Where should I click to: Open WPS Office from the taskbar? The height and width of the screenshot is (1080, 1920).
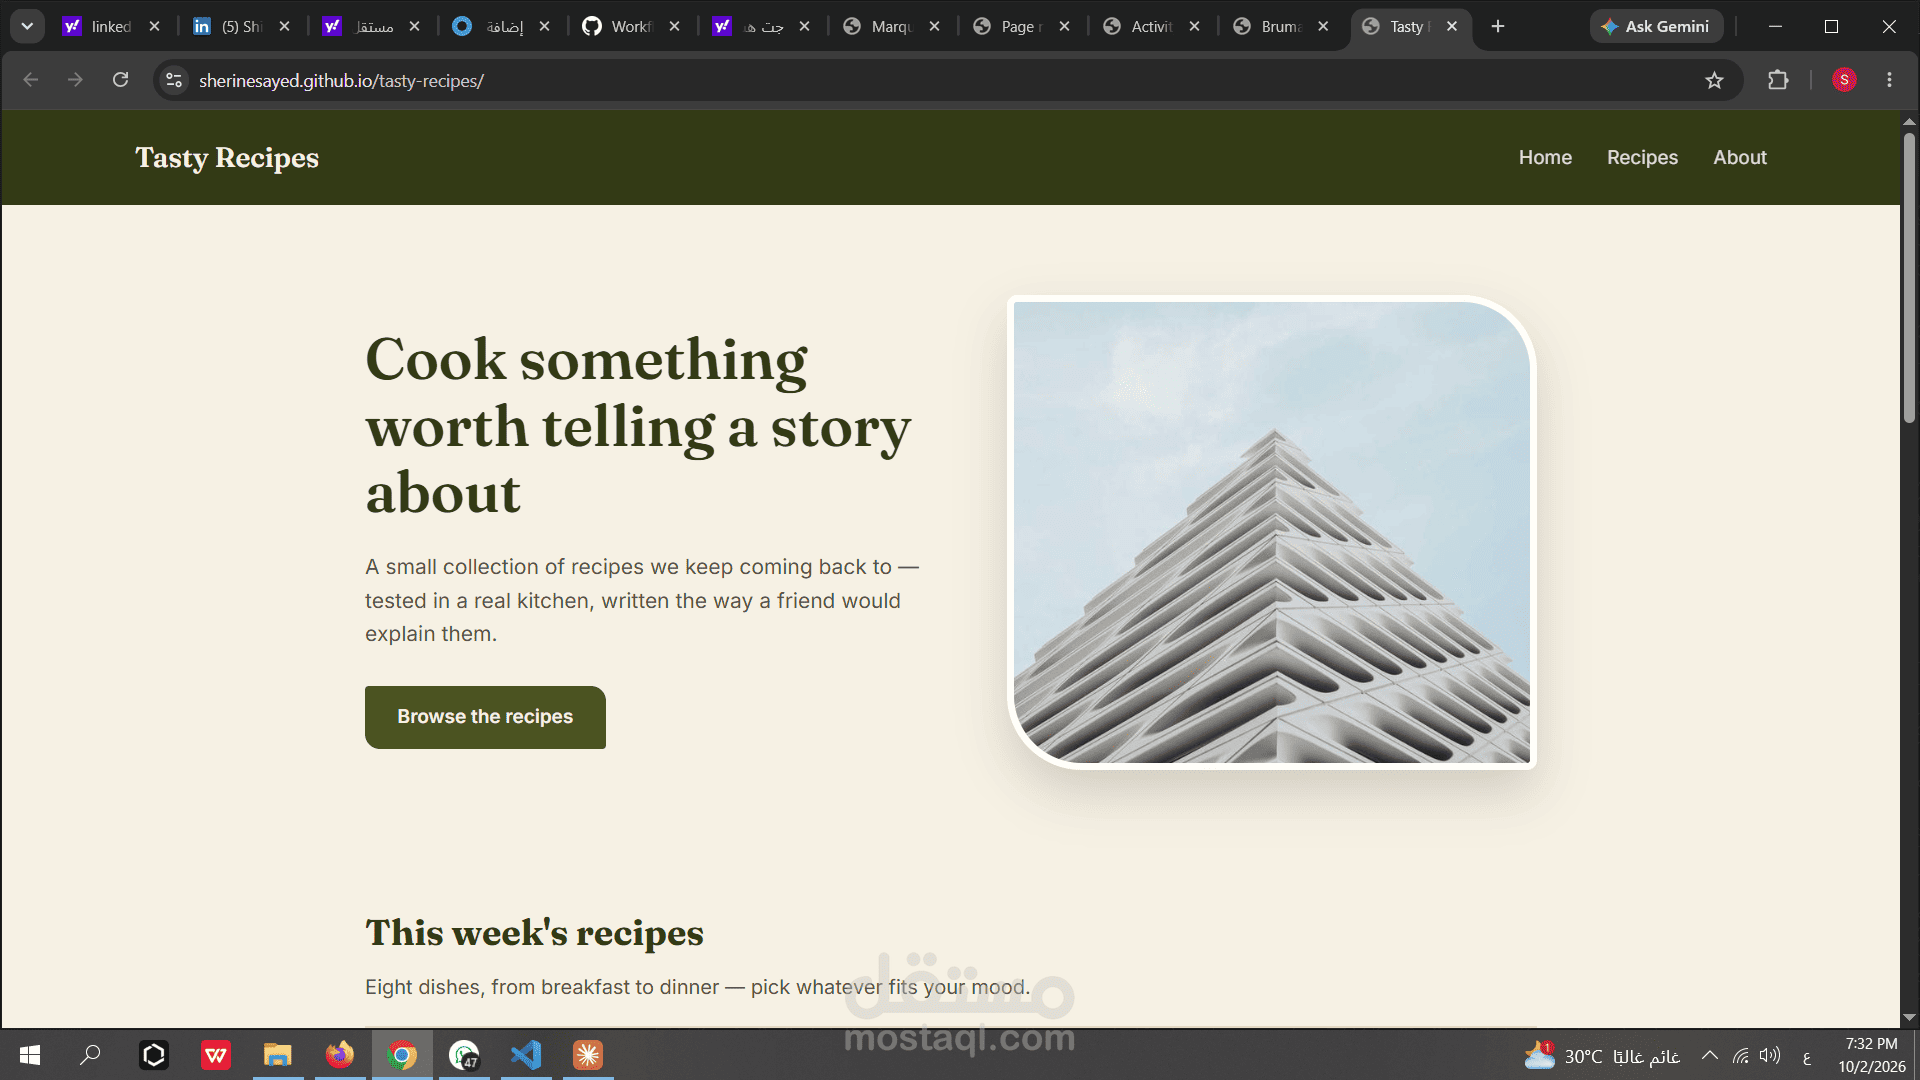tap(216, 1055)
